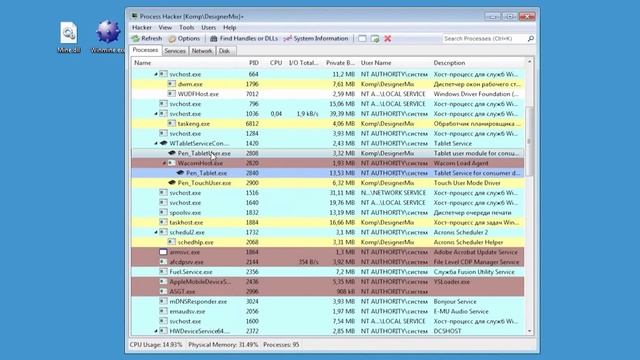The width and height of the screenshot is (640, 360).
Task: Click the WTabletServiceCon tablet icon
Action: coord(163,143)
